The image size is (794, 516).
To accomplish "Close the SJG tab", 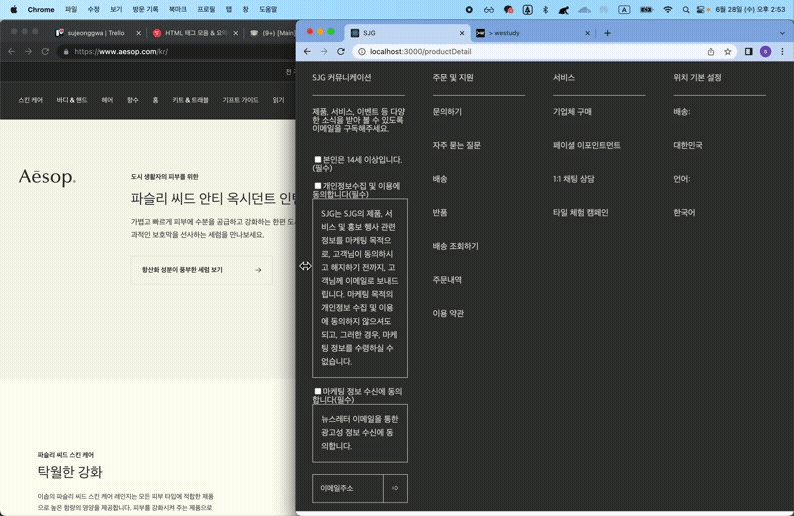I will pyautogui.click(x=462, y=33).
